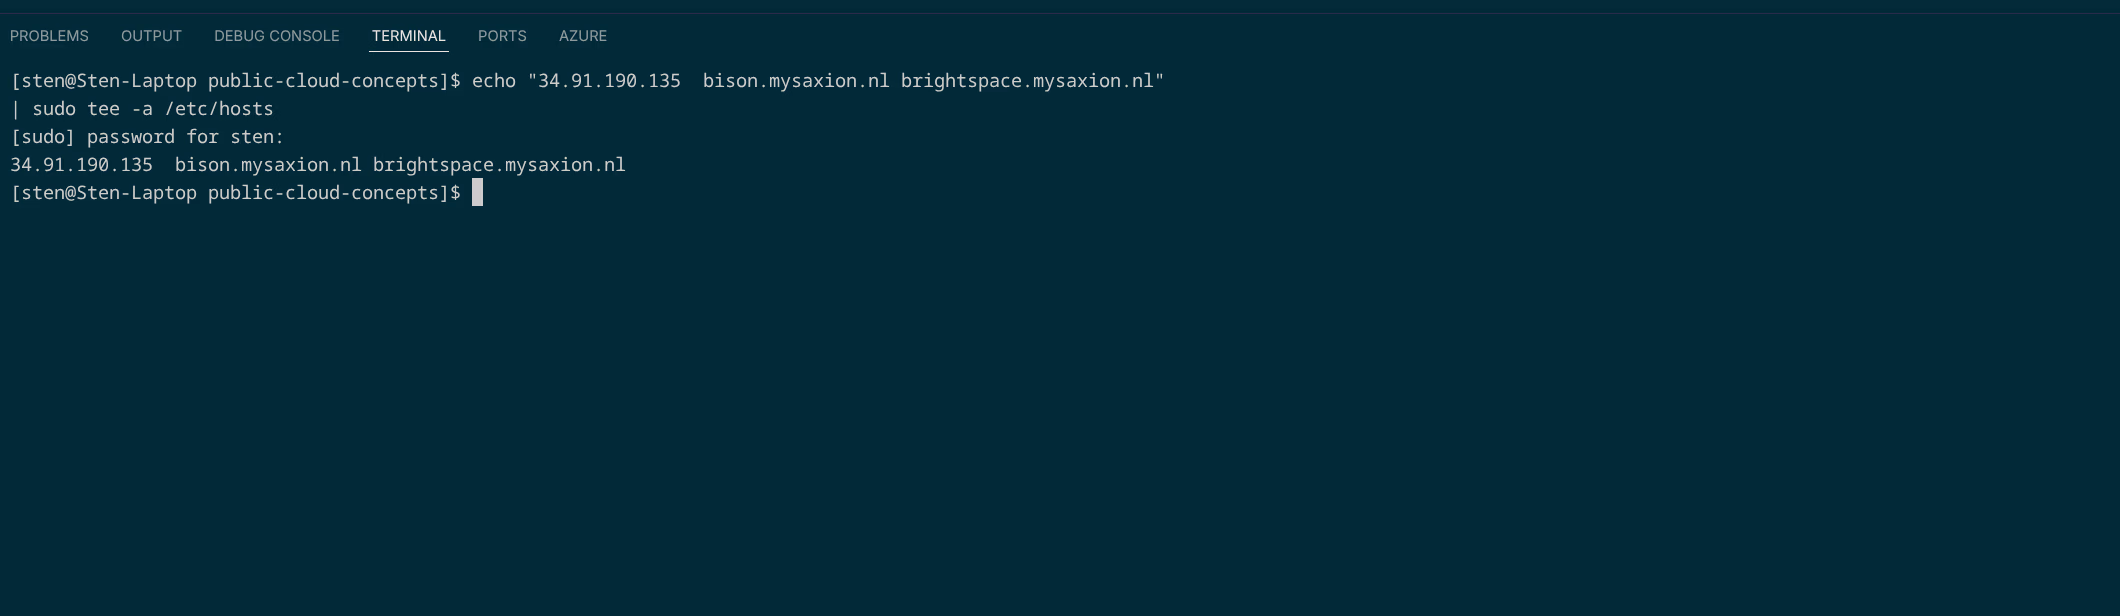Click brightspace.mysaxion.nl in the tee output line
Screen dimensions: 2120x616
click(498, 165)
